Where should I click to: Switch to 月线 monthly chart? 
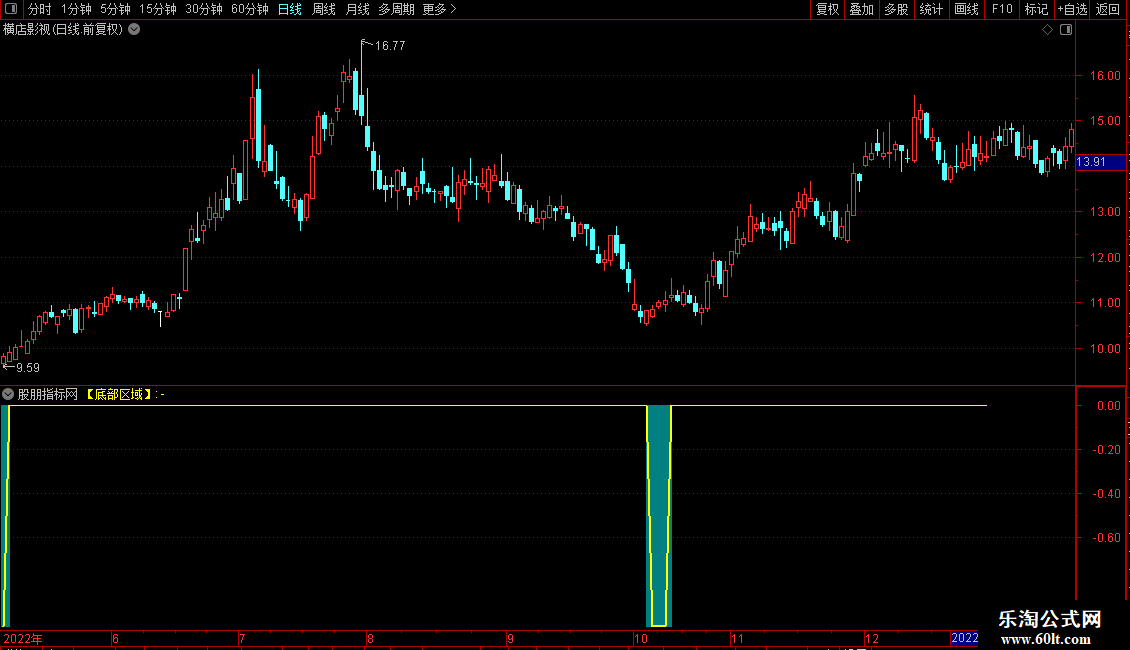tap(357, 9)
